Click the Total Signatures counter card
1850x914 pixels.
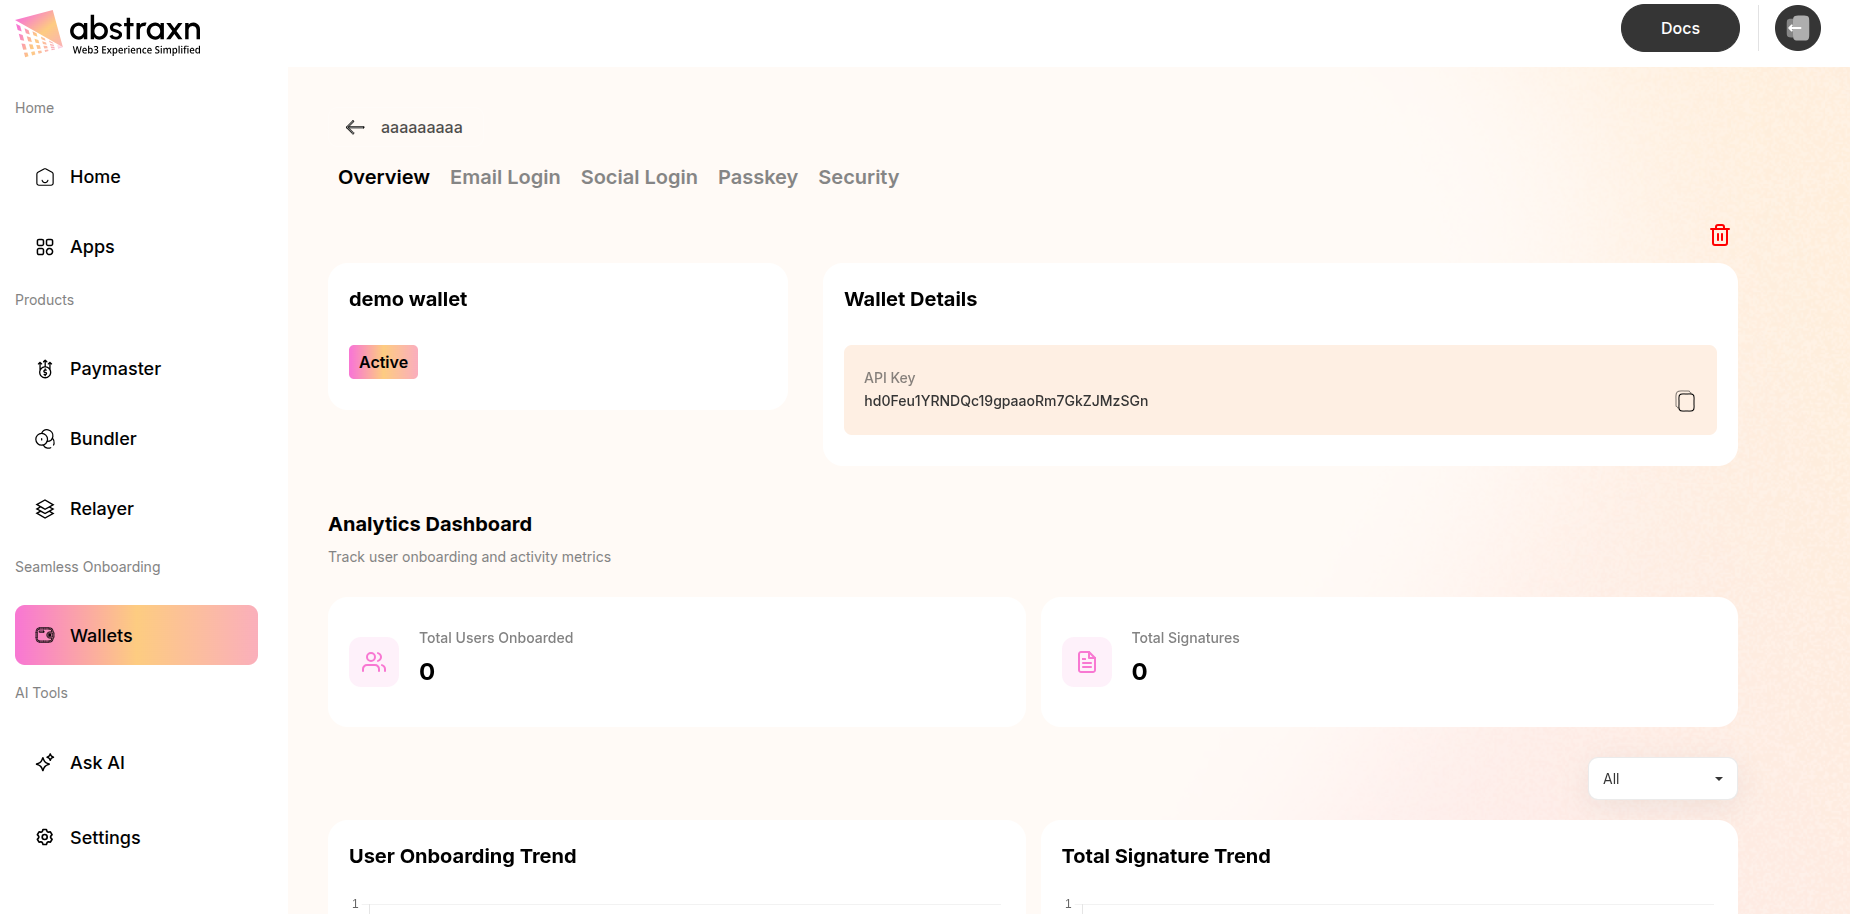[x=1388, y=662]
